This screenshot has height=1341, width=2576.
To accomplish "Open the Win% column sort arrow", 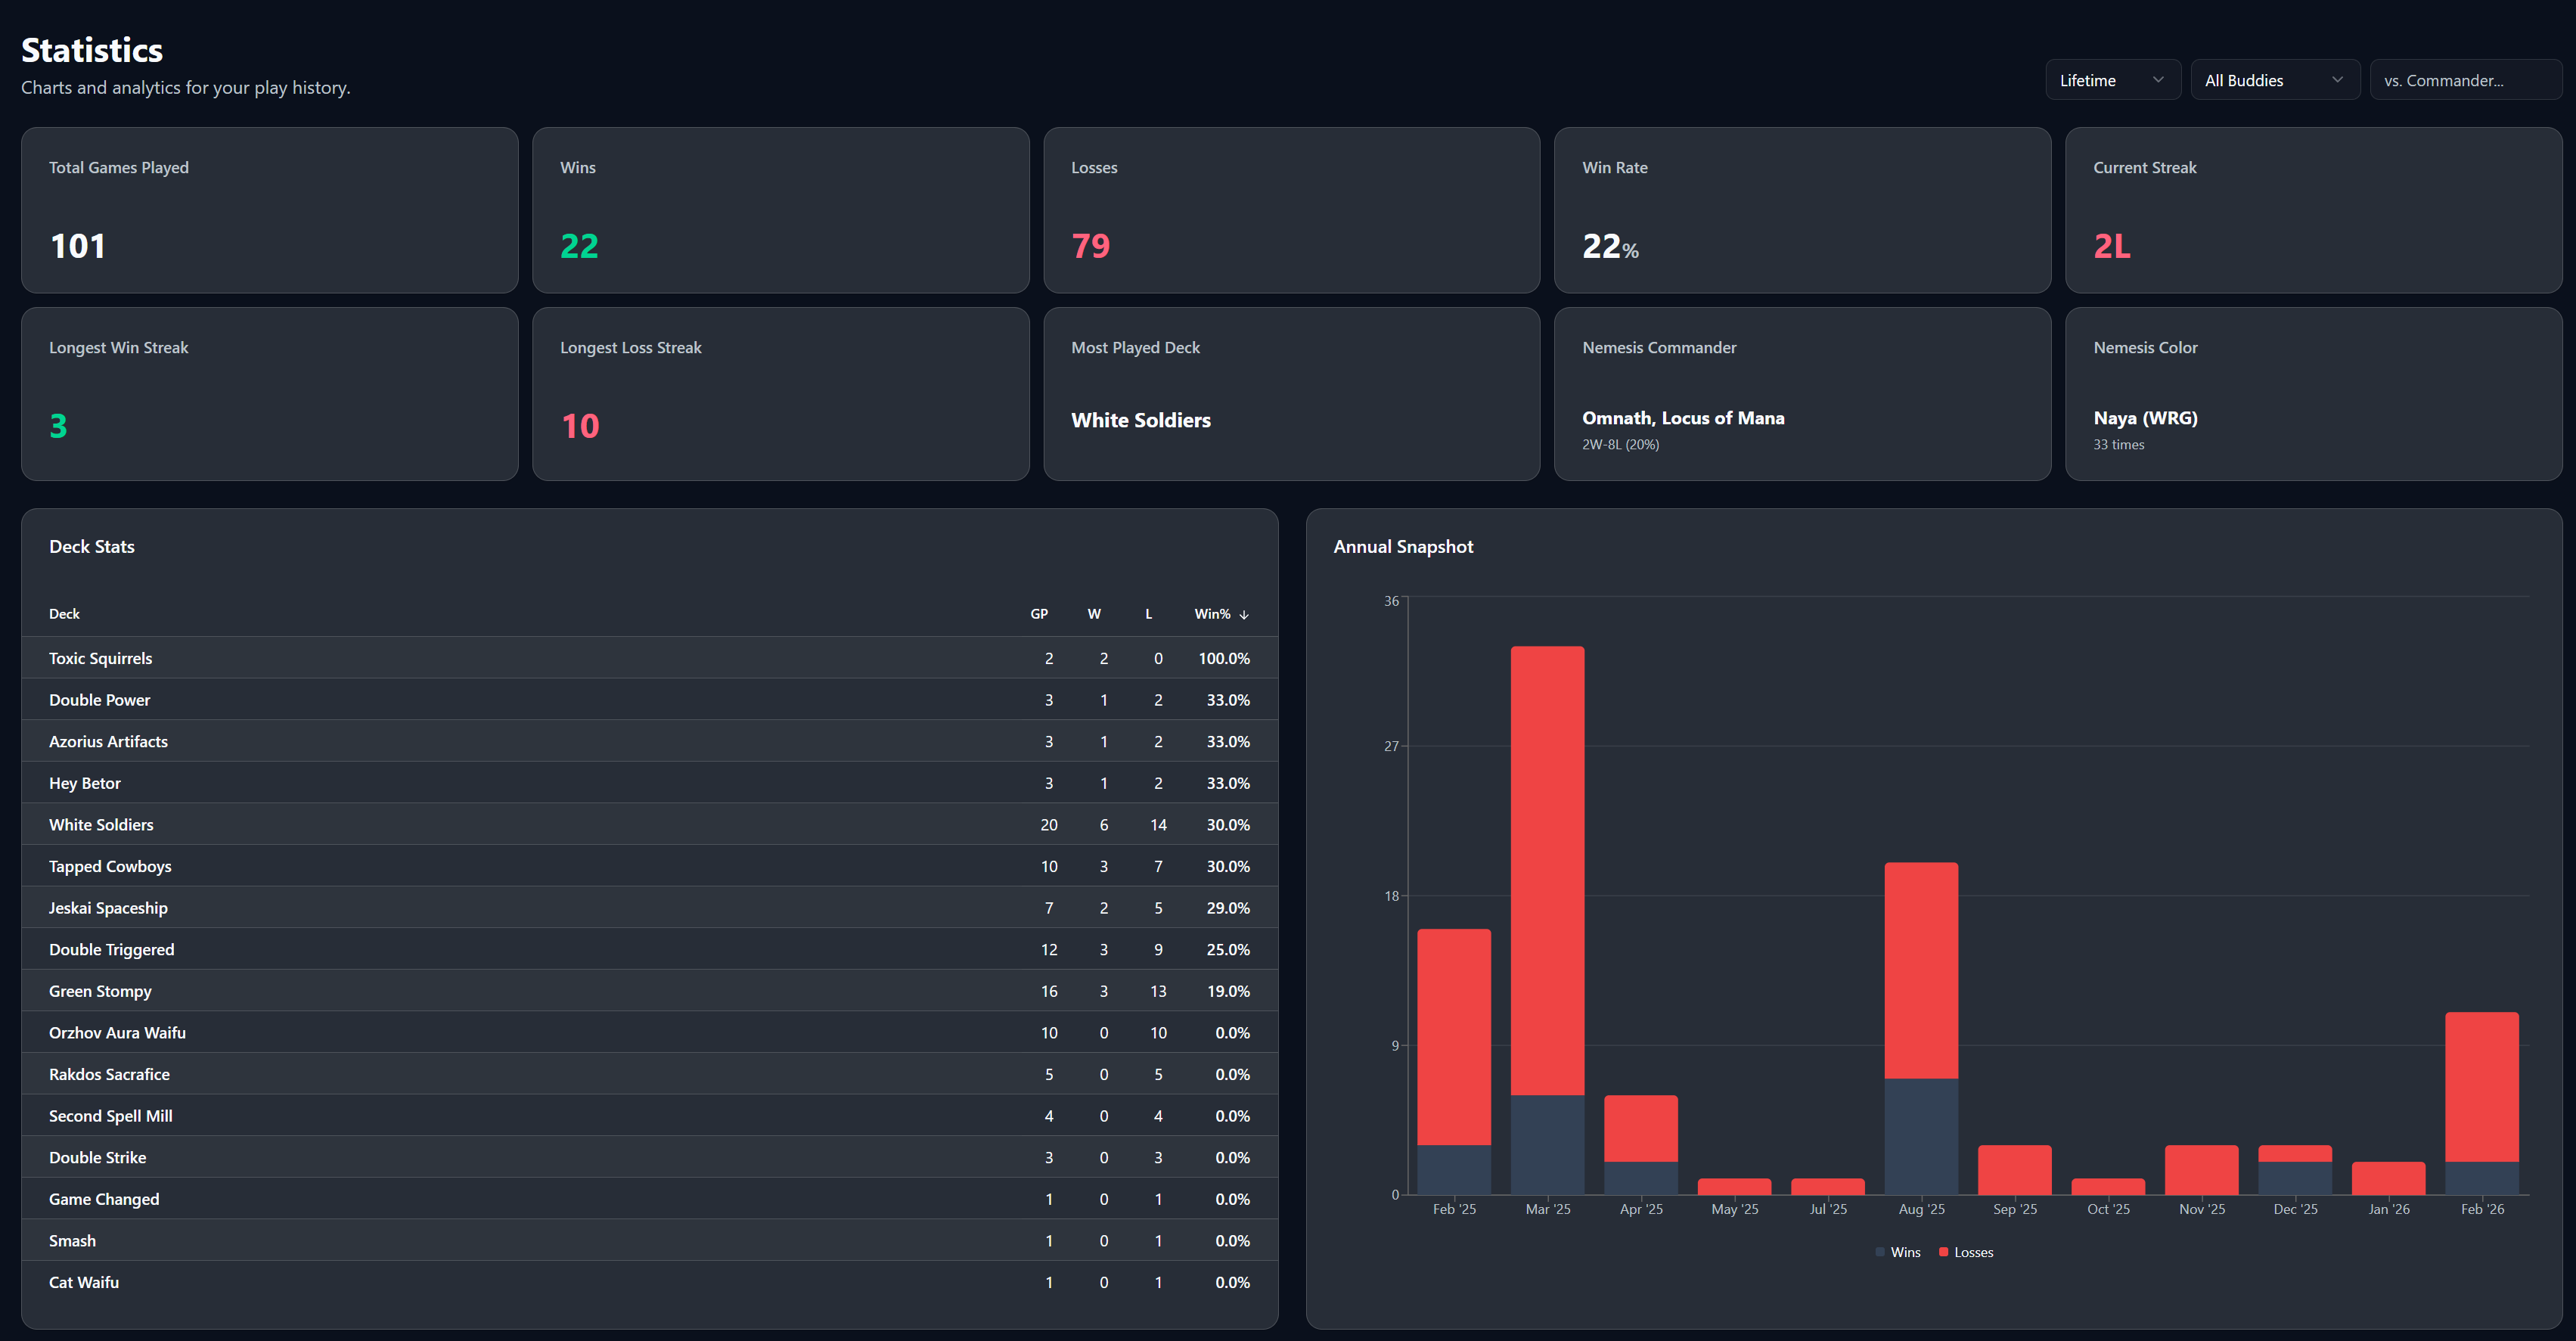I will [x=1243, y=614].
